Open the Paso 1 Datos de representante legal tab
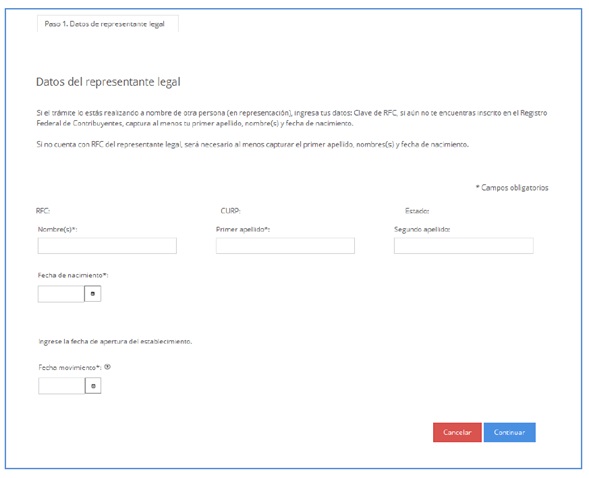Image resolution: width=589 pixels, height=478 pixels. coord(107,24)
